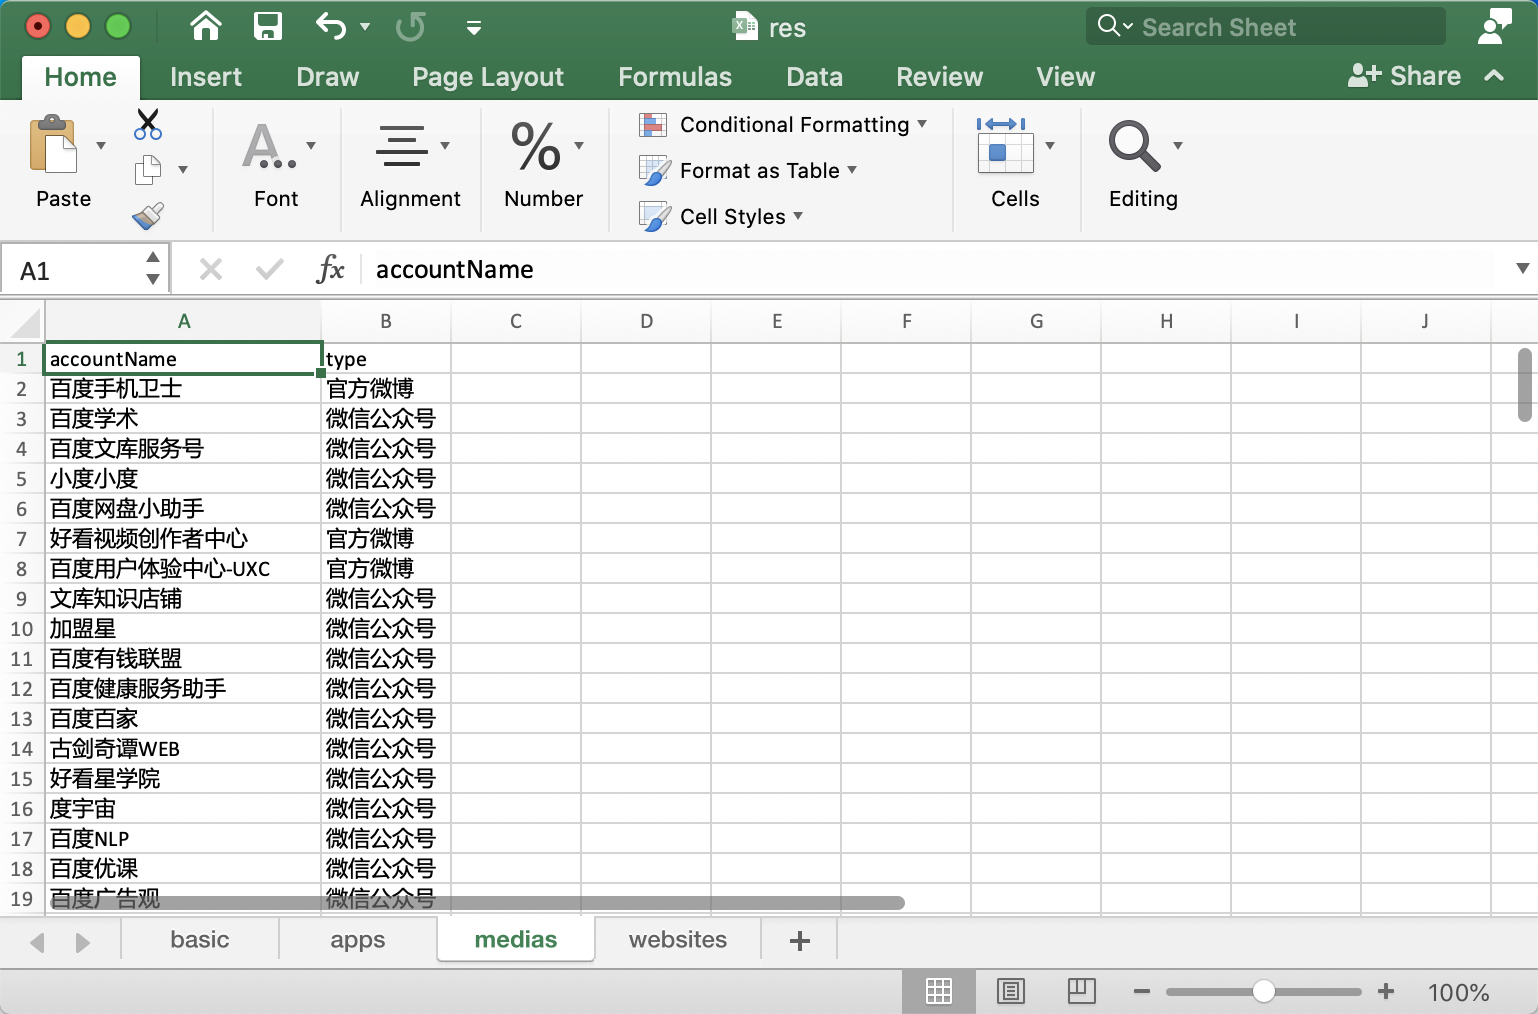Open the Paste options dropdown arrow
This screenshot has height=1014, width=1538.
[x=101, y=146]
